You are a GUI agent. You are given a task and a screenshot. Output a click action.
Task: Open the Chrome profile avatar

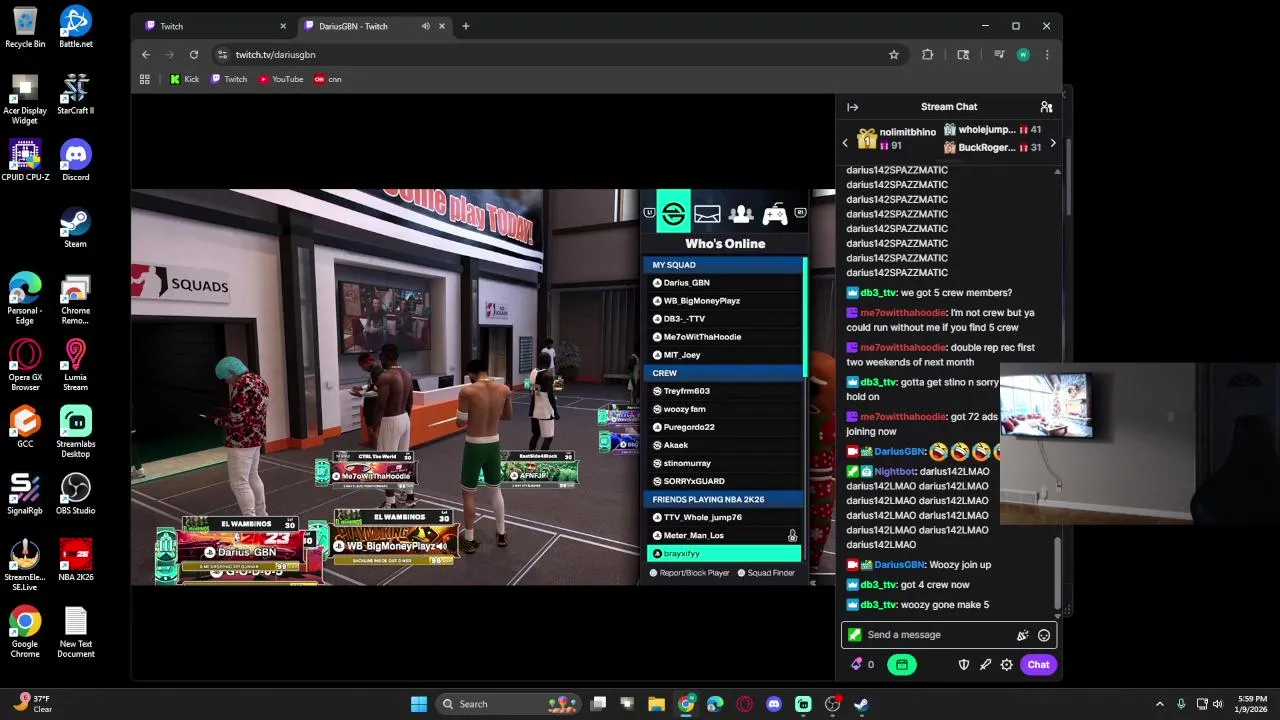pyautogui.click(x=1023, y=55)
